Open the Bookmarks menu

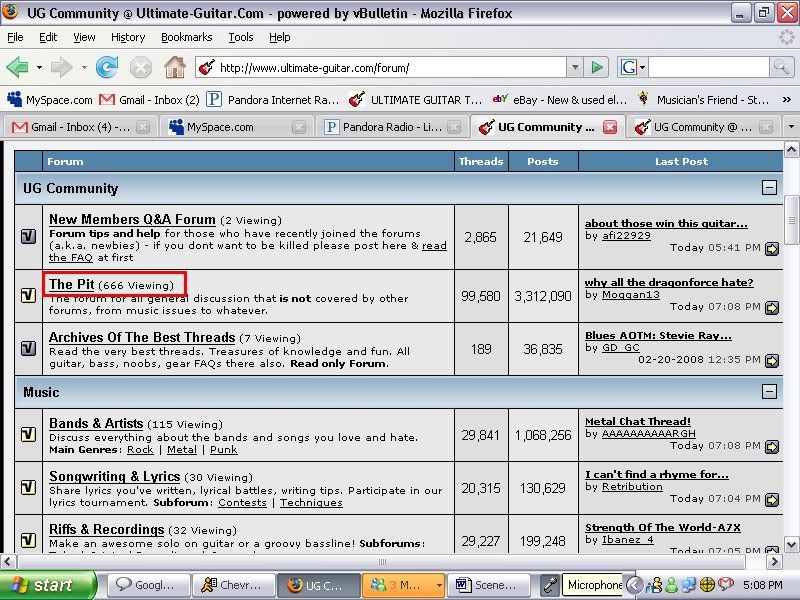(186, 37)
